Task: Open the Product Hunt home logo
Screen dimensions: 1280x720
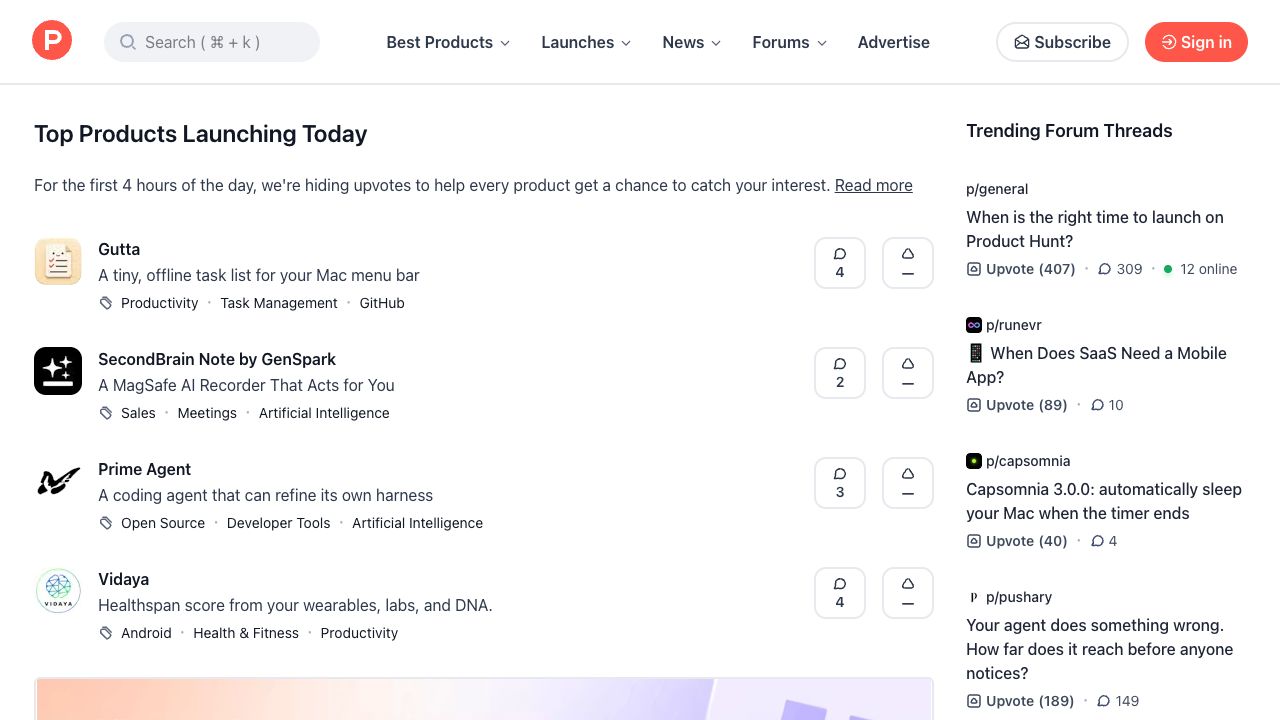Action: (52, 41)
